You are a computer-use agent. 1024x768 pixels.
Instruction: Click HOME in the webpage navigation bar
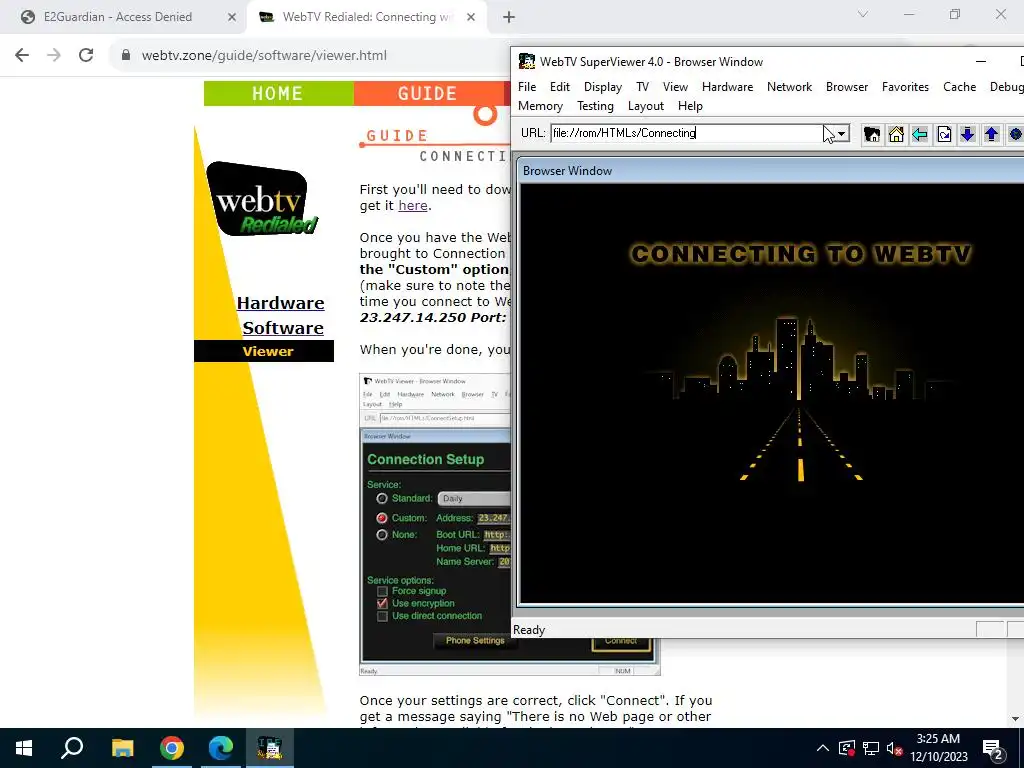[x=278, y=93]
